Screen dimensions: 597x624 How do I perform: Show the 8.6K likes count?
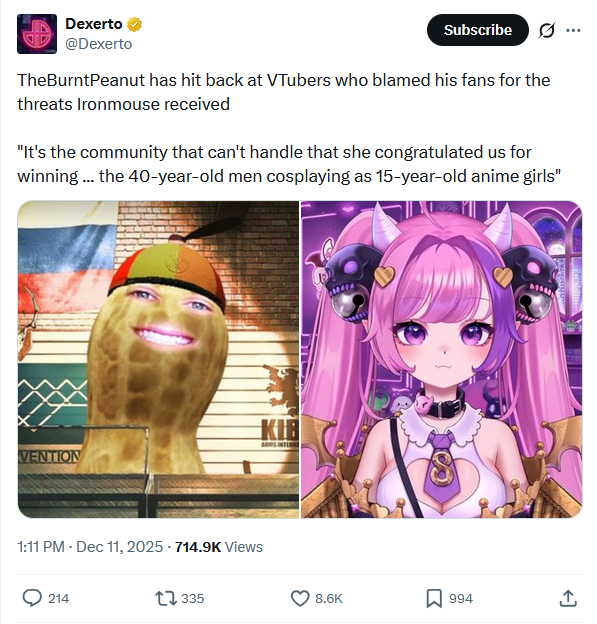[329, 599]
